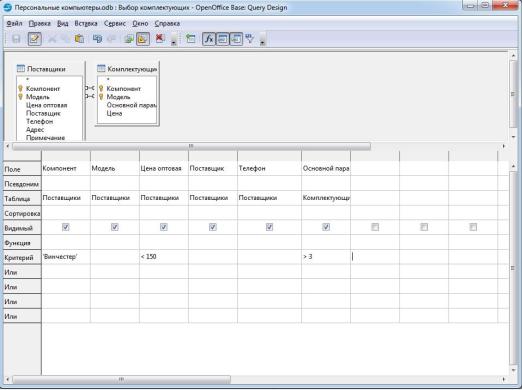This screenshot has height=390, width=522.
Task: Select the Поле row header
Action: (x=22, y=169)
